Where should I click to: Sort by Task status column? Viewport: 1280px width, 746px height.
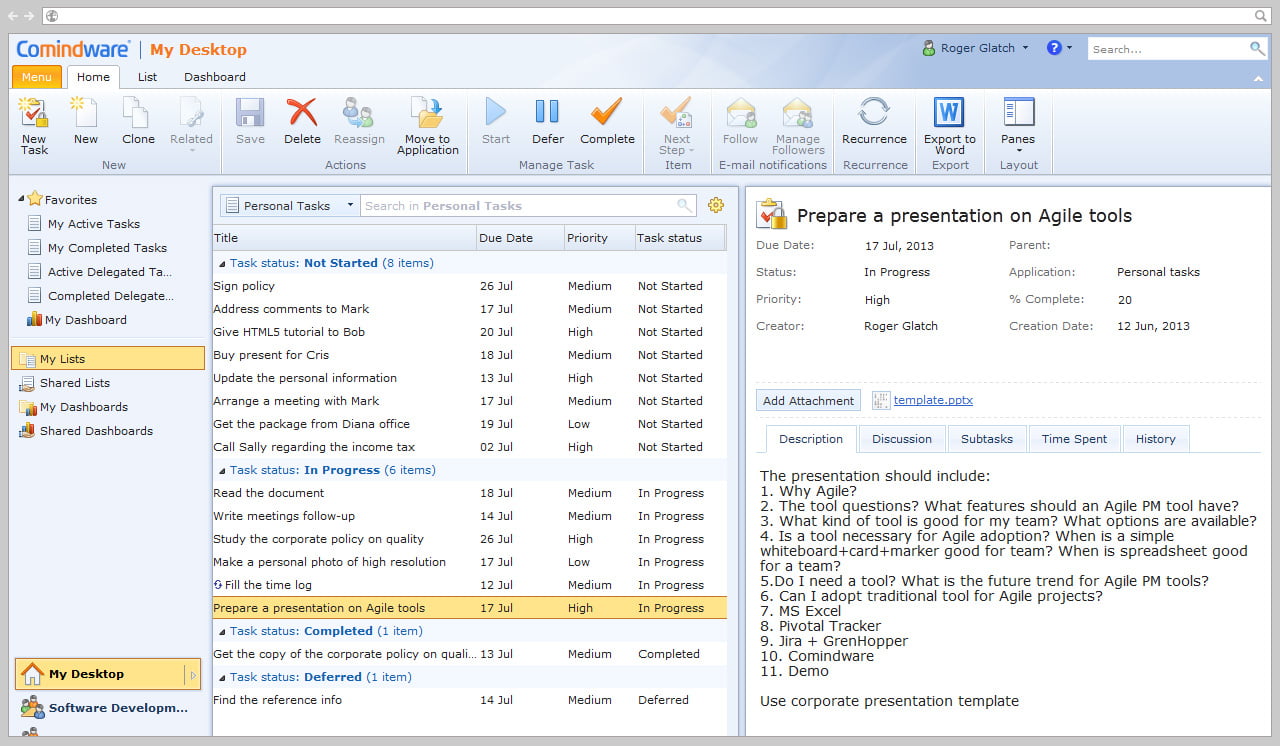(x=680, y=238)
